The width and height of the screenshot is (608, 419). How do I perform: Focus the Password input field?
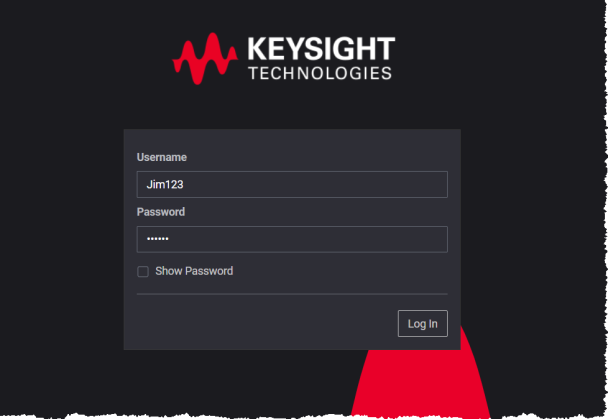pos(292,239)
